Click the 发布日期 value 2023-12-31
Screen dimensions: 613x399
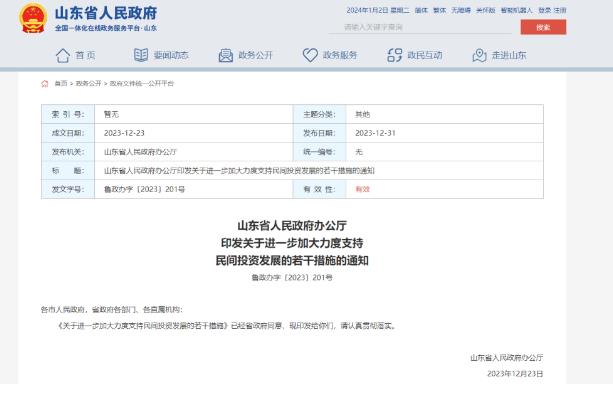point(375,133)
